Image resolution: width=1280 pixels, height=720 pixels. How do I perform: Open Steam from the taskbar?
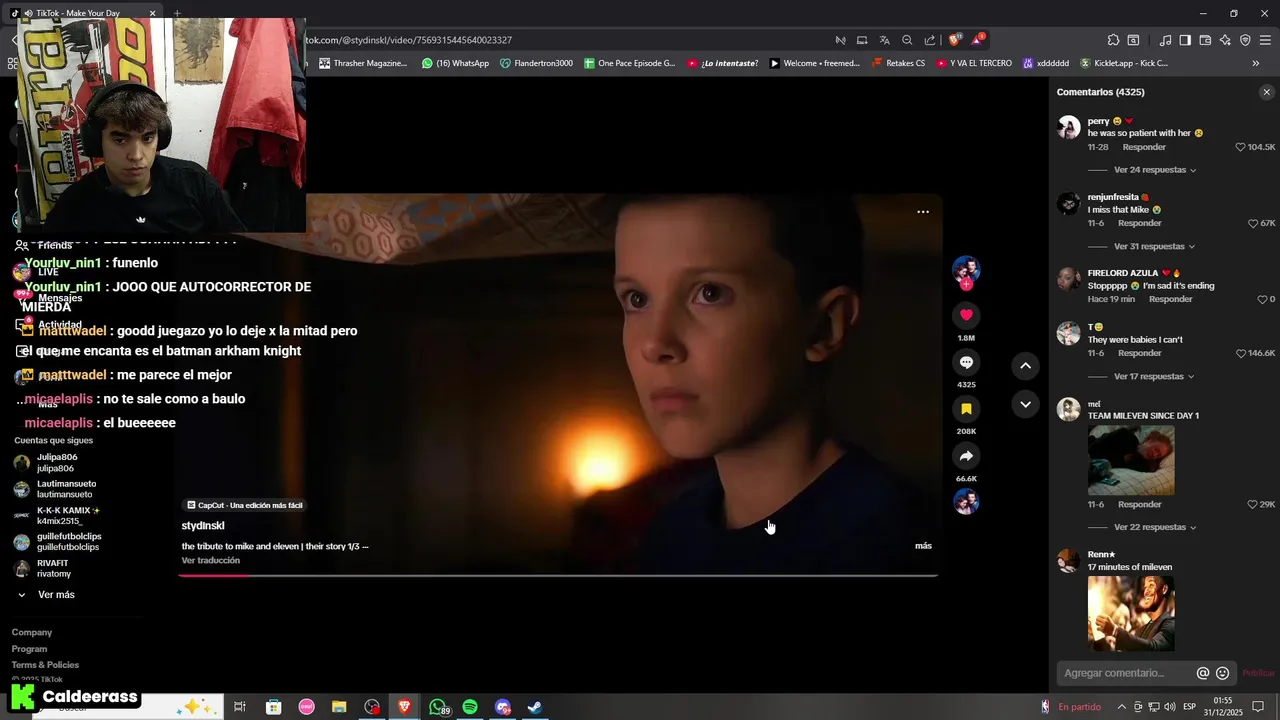pos(535,707)
